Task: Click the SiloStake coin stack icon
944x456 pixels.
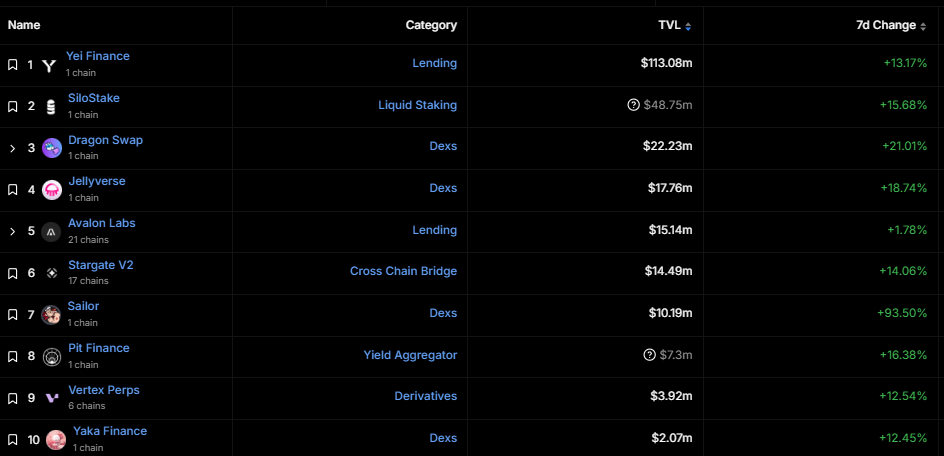Action: tap(51, 107)
